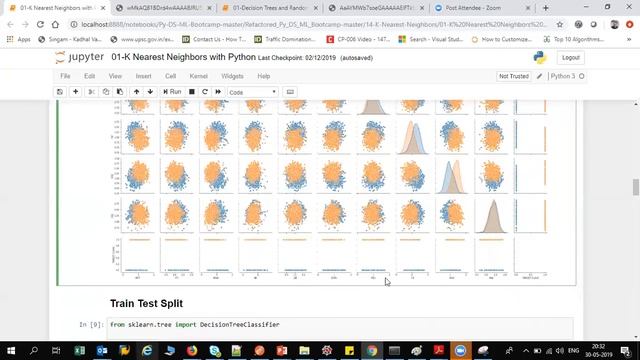This screenshot has height=360, width=640.
Task: Click the browser back arrow
Action: pyautogui.click(x=11, y=24)
